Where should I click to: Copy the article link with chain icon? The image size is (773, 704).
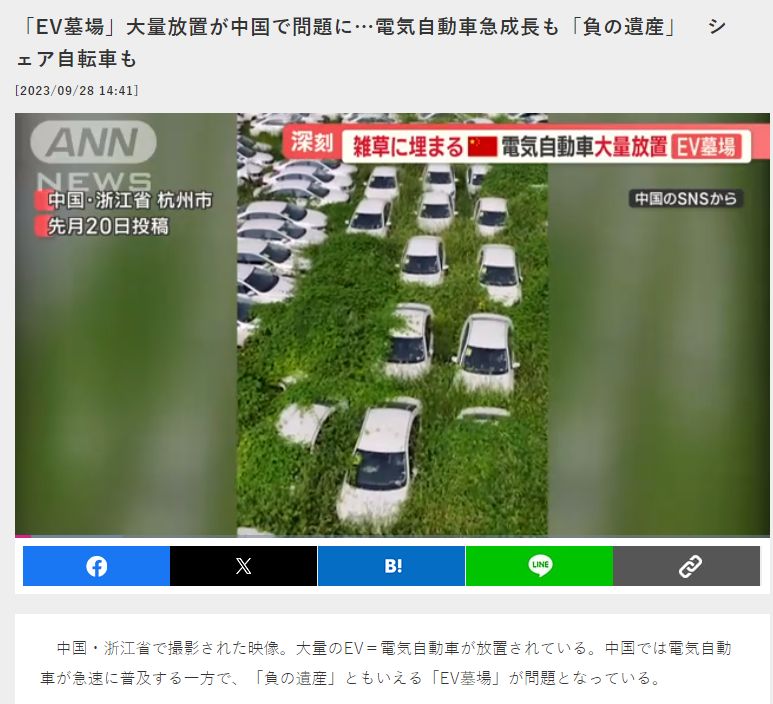click(687, 566)
